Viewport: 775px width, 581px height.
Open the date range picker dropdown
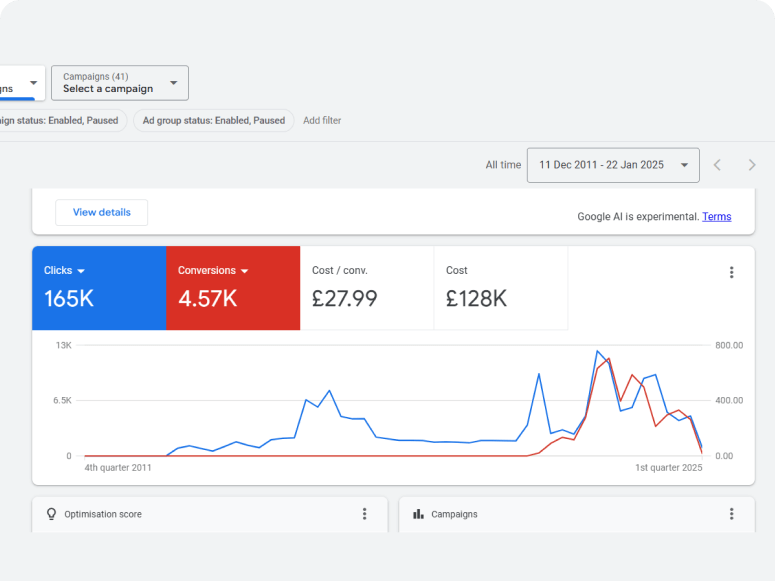click(612, 165)
